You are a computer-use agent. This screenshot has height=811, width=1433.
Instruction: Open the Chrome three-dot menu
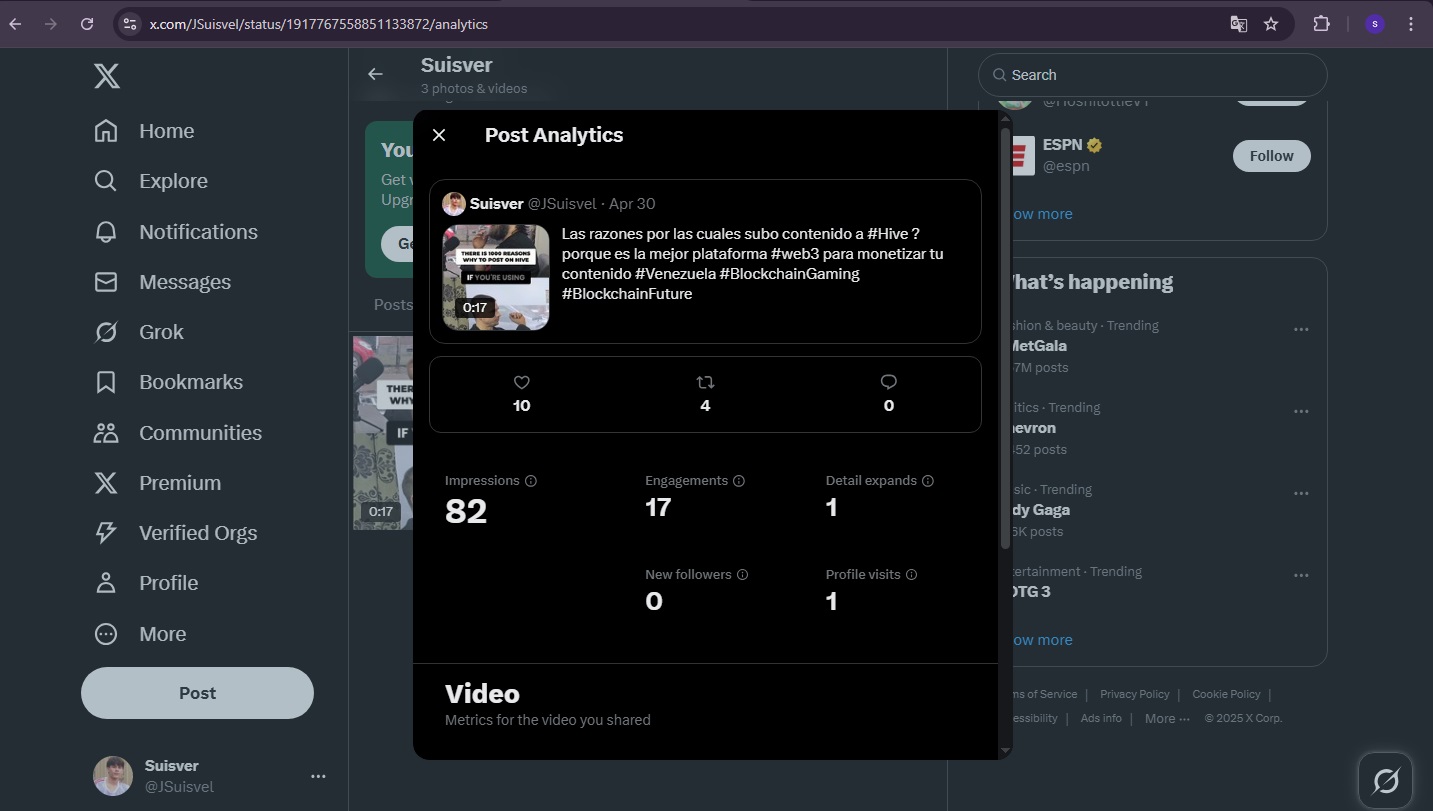(x=1411, y=24)
